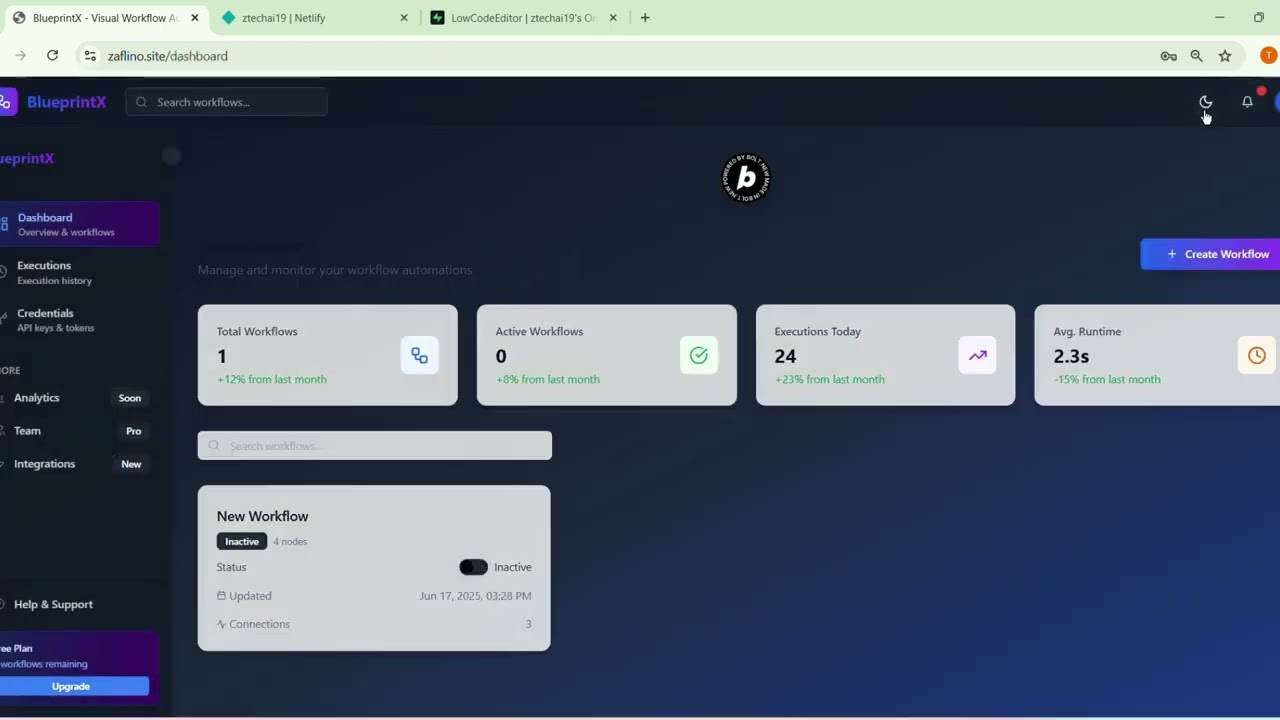Click the Bolt badge icon

tap(746, 178)
